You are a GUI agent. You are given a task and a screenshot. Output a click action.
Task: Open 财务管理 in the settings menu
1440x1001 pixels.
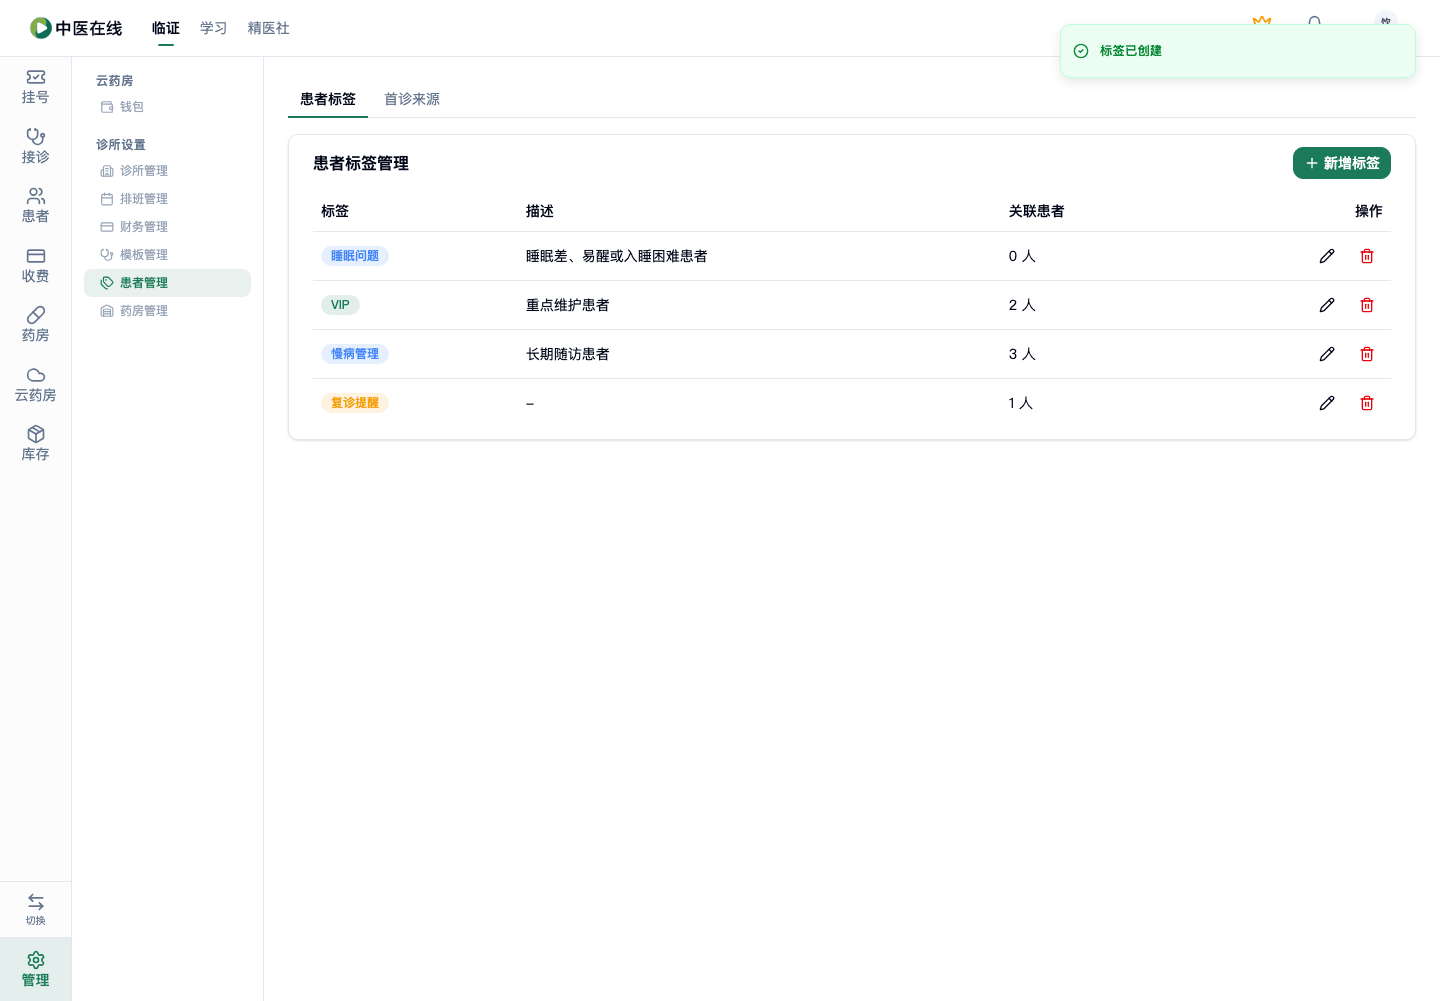point(167,227)
